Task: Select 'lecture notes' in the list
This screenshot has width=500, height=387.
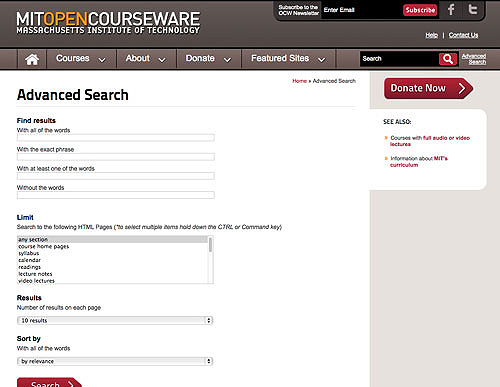Action: point(112,274)
